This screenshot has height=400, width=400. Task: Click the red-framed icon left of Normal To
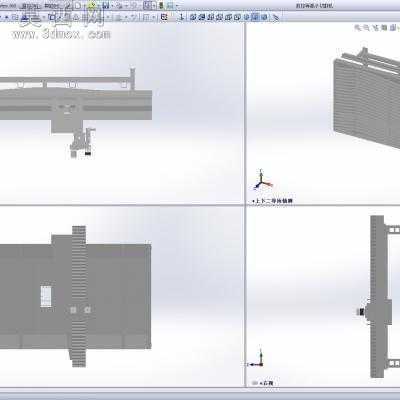point(164,17)
